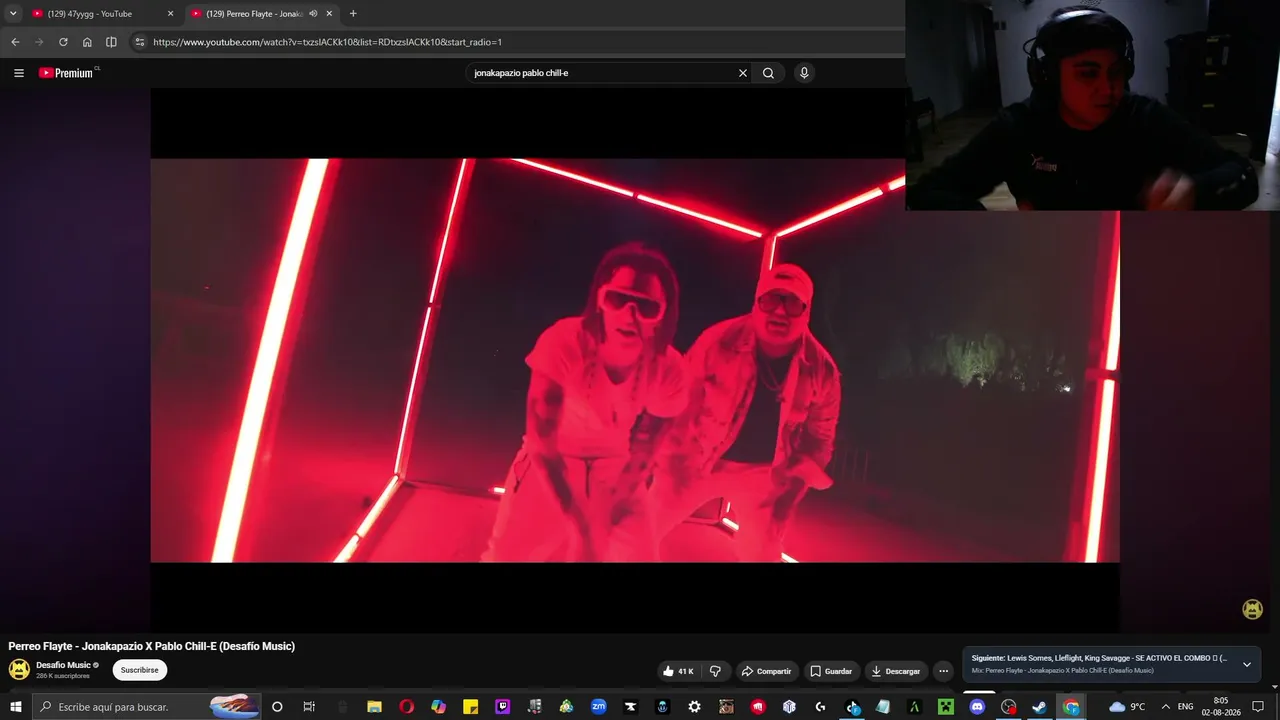Select the Perreo Flayte browser tab

(x=260, y=14)
